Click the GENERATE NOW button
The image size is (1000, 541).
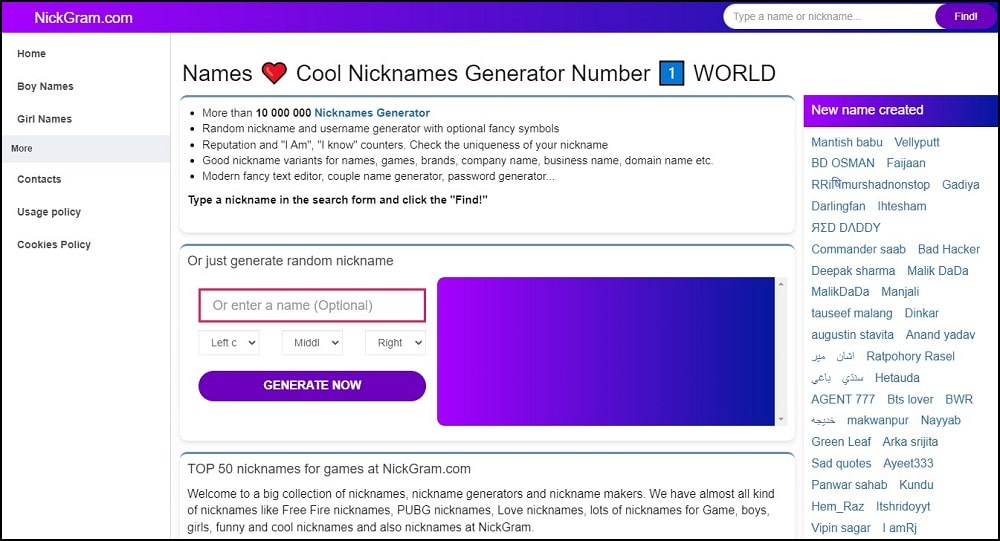[x=312, y=385]
